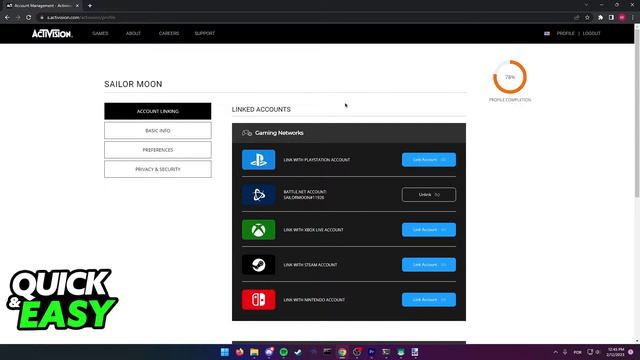Click the controller icon beside Gaming Networks
This screenshot has width=640, height=360.
tap(247, 133)
